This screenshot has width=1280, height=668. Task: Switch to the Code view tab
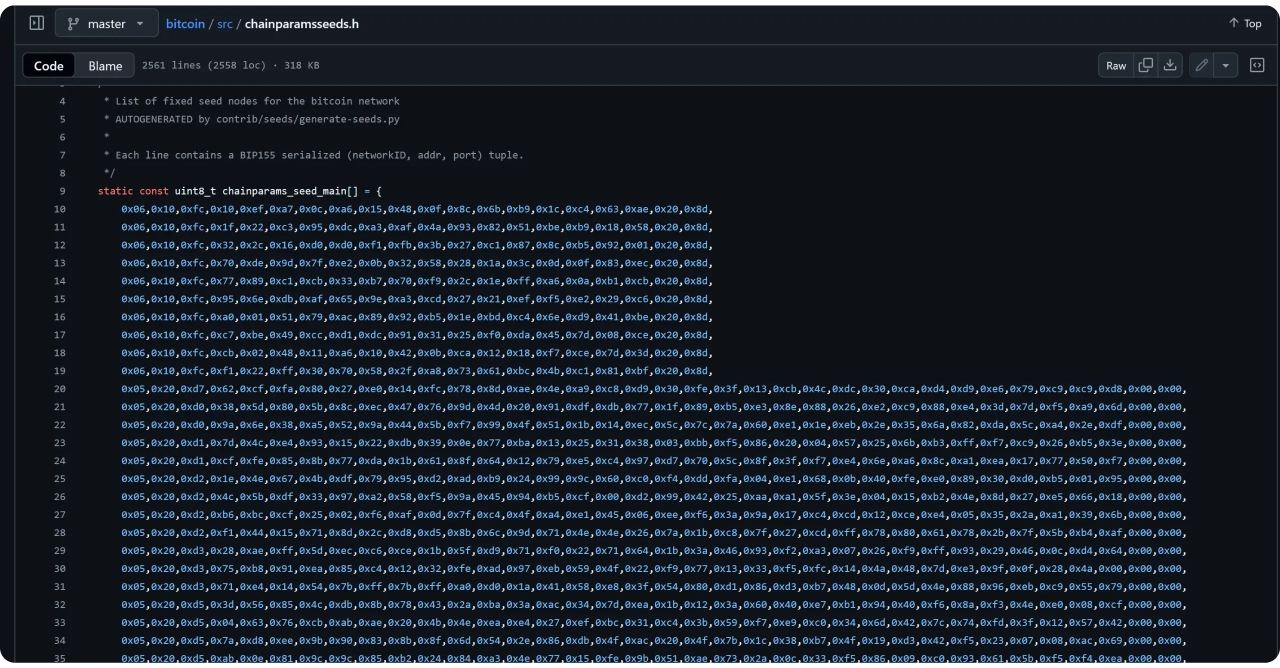tap(49, 66)
